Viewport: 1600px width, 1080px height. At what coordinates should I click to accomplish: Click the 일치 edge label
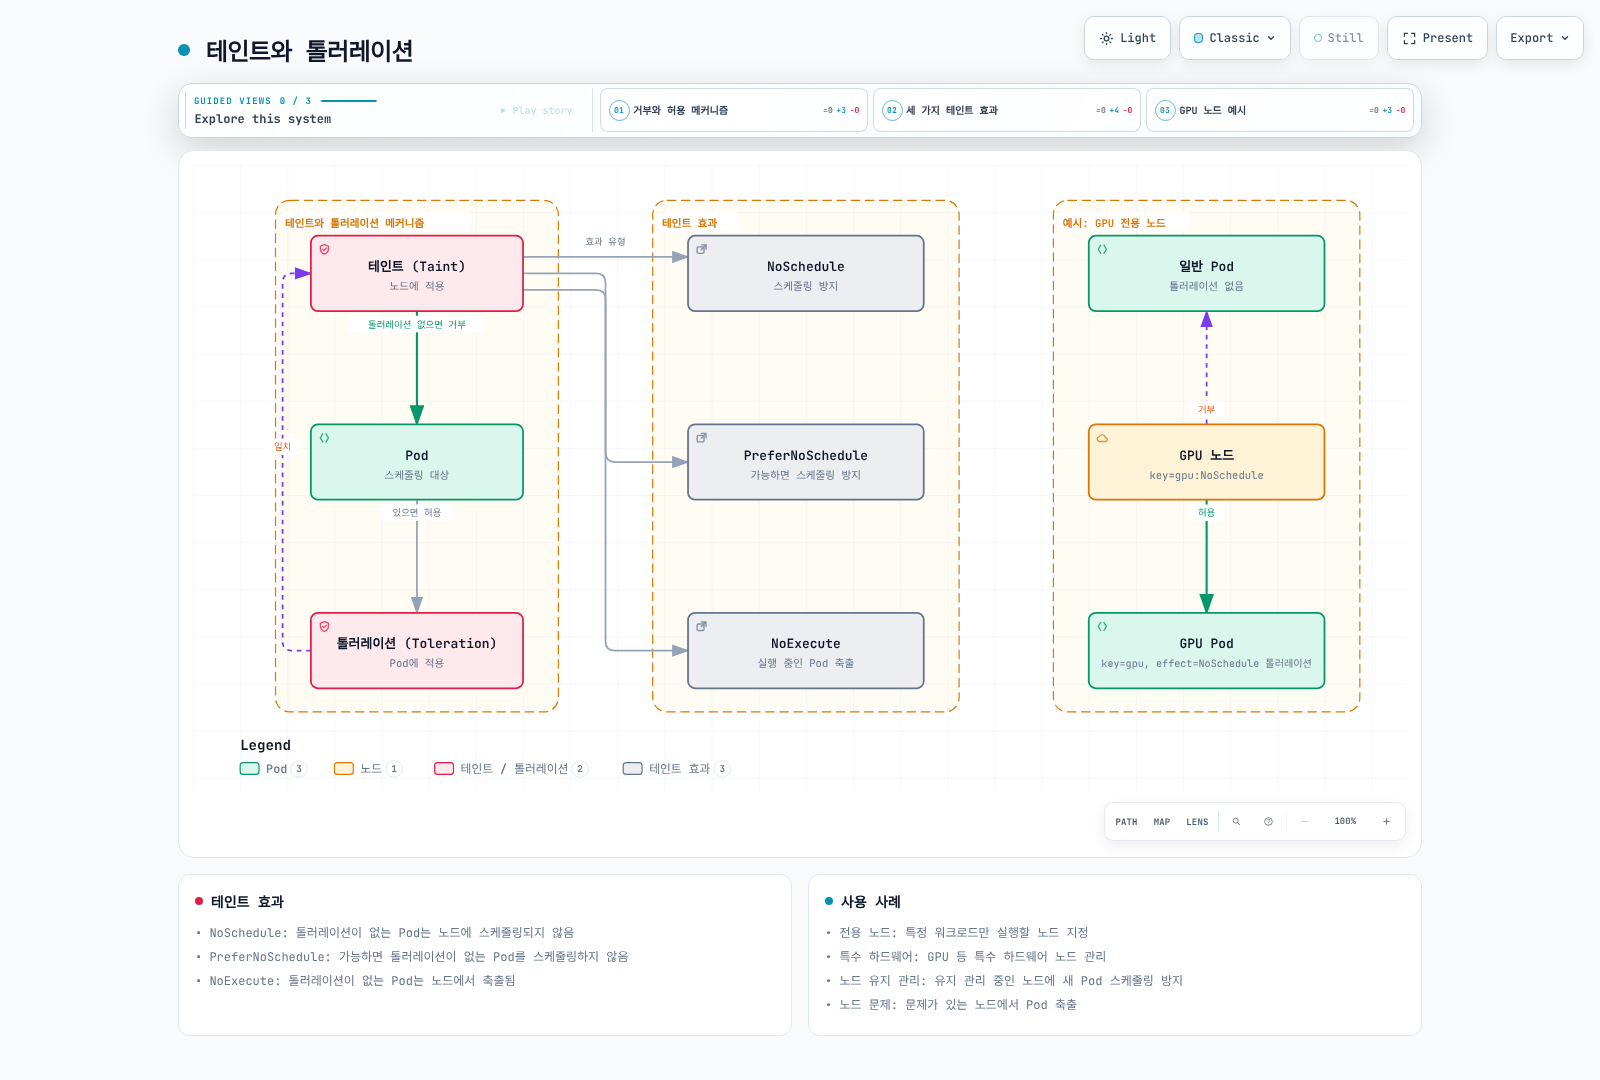pos(283,447)
